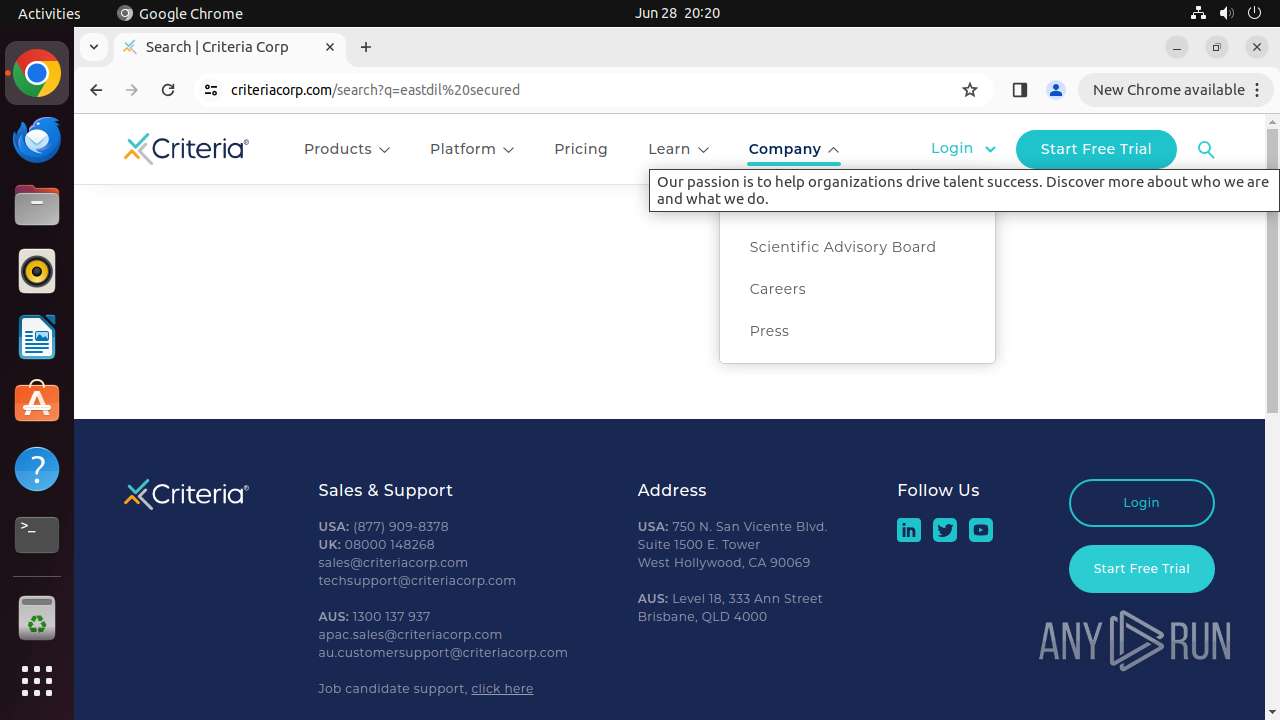Click Start Free Trial in header
The width and height of the screenshot is (1280, 720).
coord(1096,149)
